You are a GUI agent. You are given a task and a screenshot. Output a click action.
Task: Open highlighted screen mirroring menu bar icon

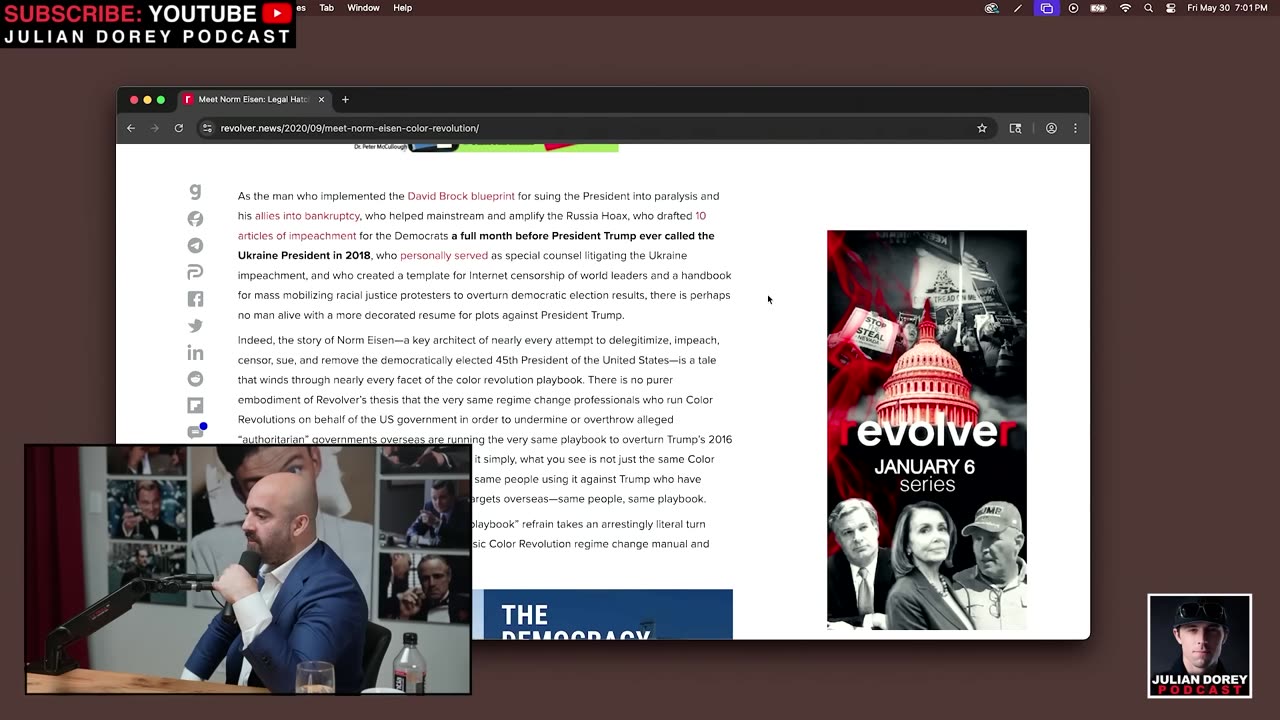click(1046, 8)
